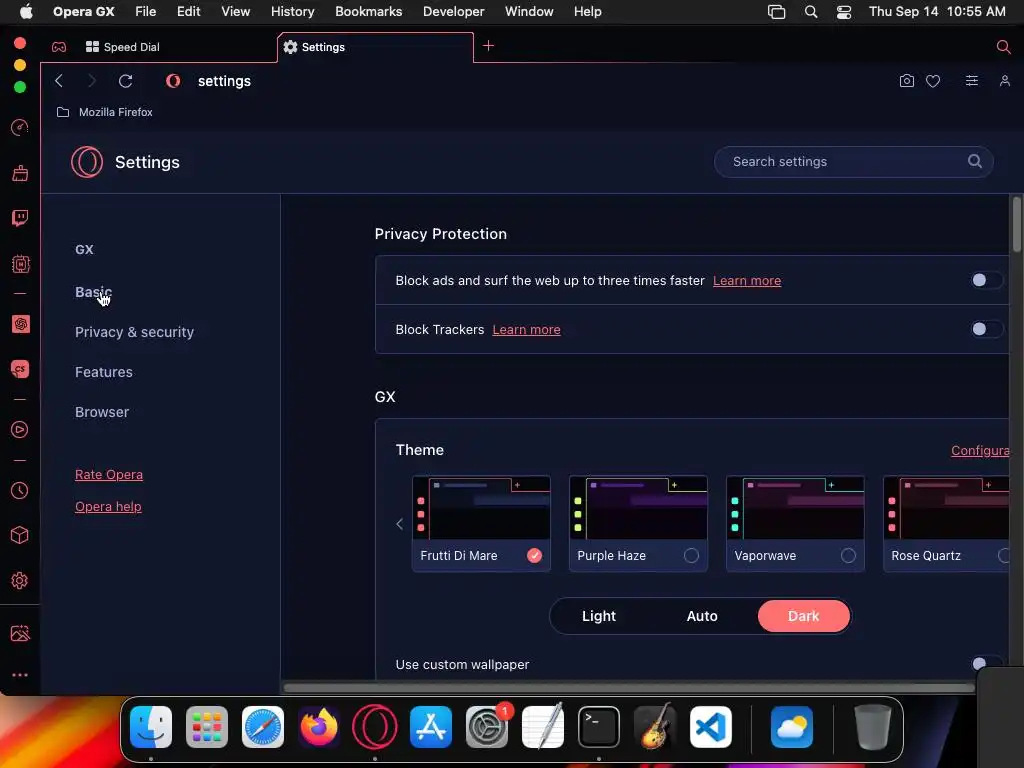Viewport: 1024px width, 768px height.
Task: Click the address bar showing settings
Action: [224, 81]
